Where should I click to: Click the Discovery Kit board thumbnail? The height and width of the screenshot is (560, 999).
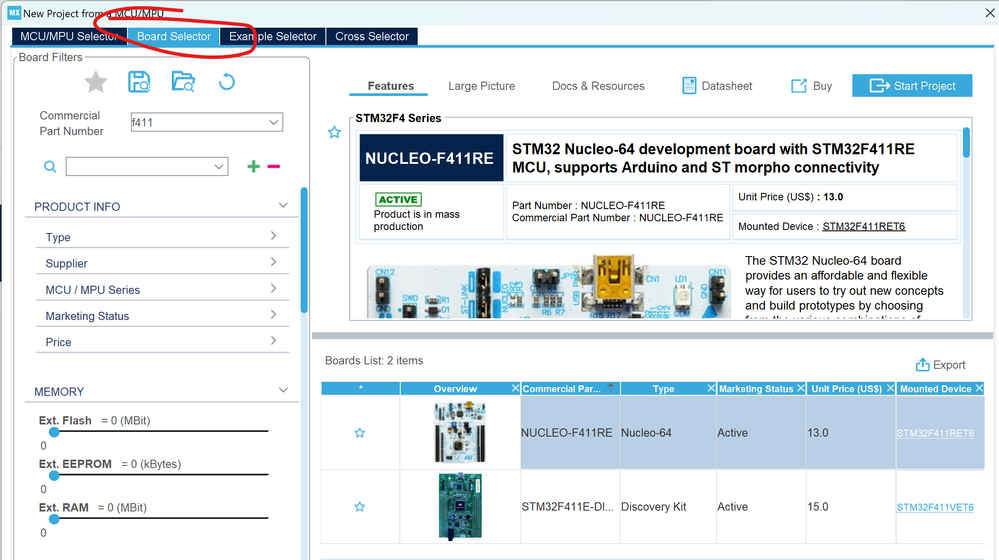tap(460, 506)
